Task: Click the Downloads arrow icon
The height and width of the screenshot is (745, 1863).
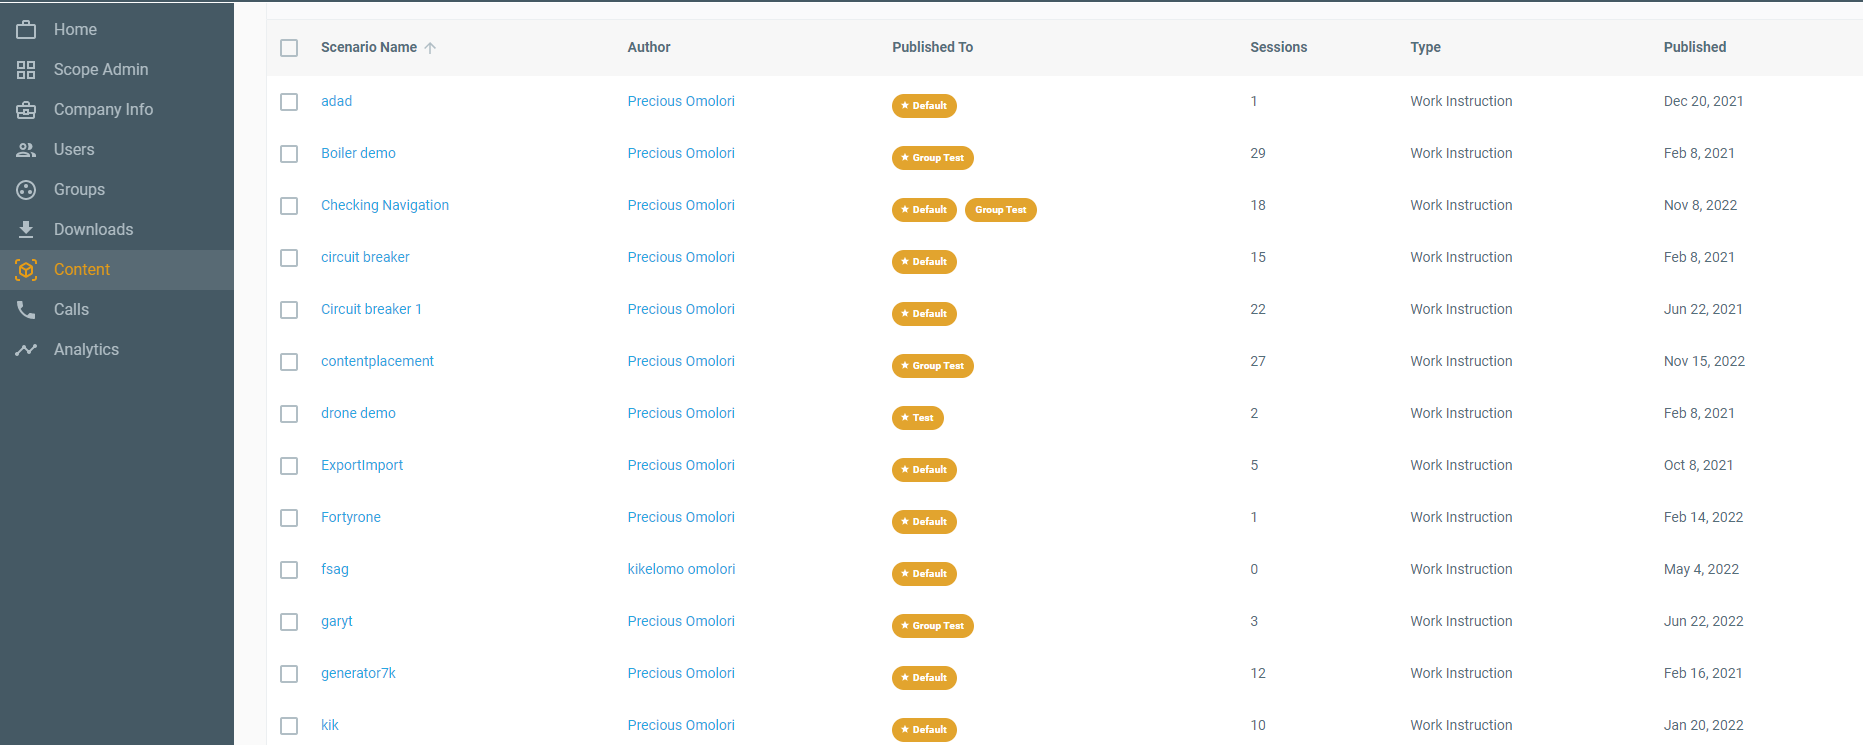Action: click(26, 230)
